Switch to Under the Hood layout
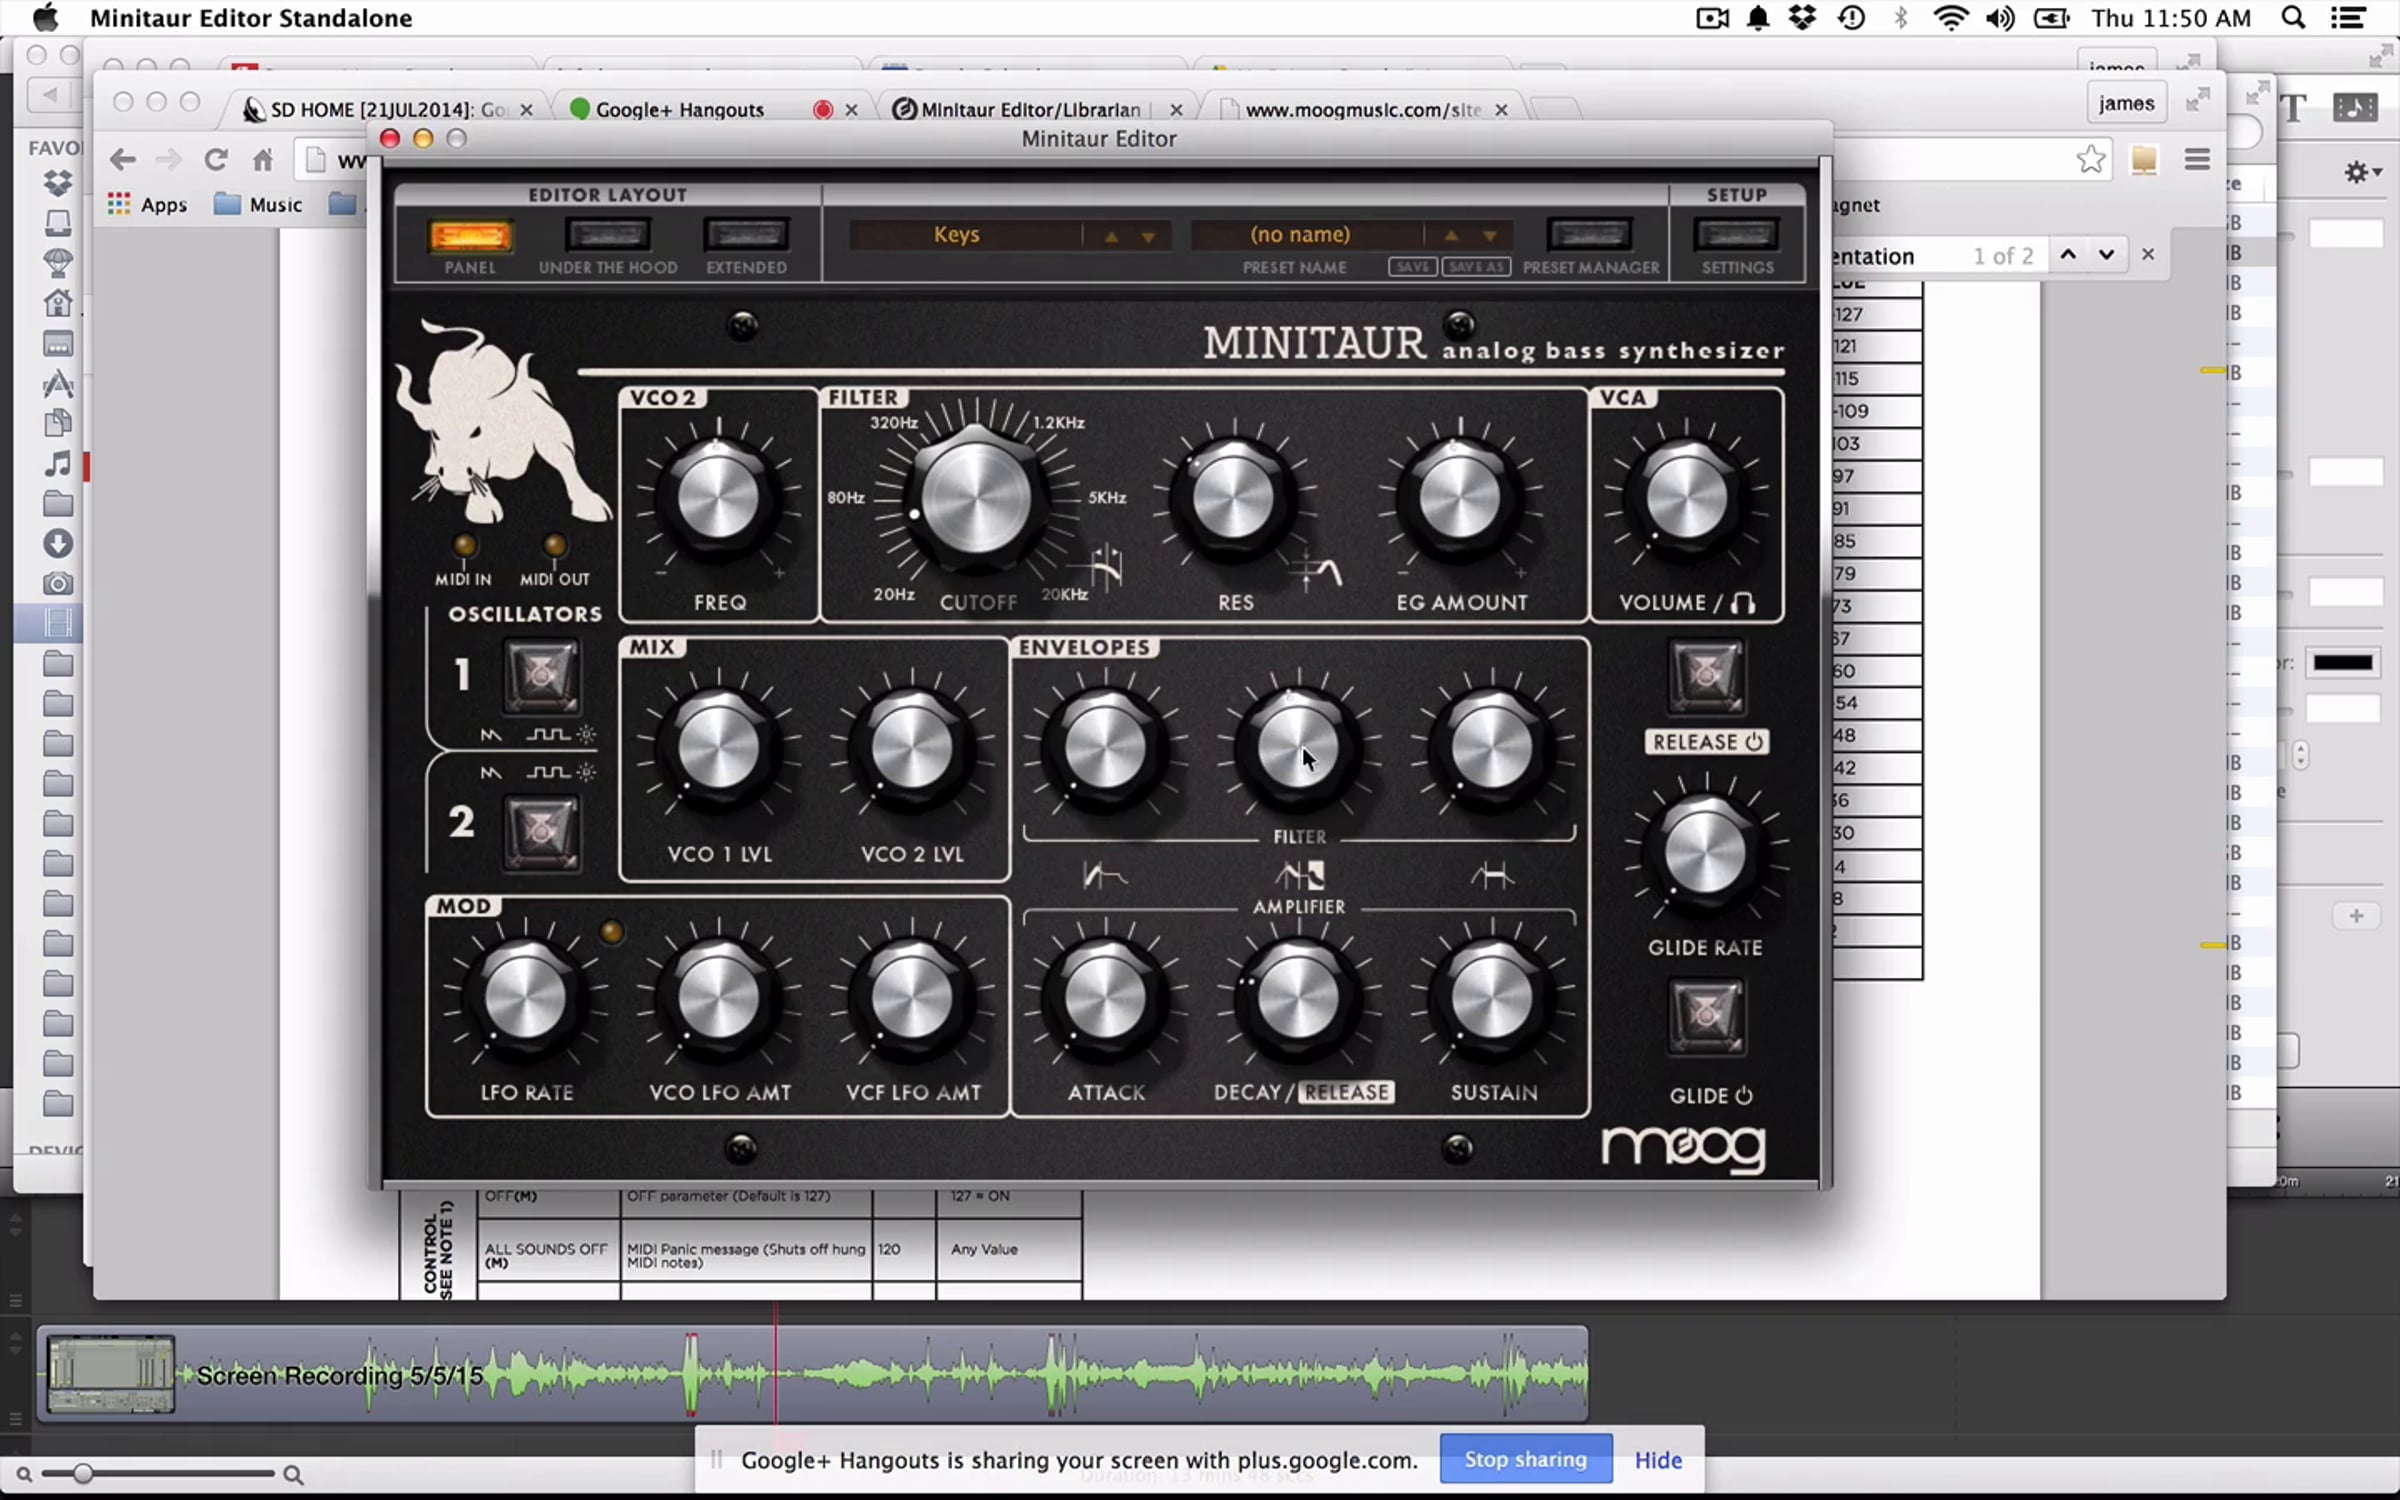Image resolution: width=2400 pixels, height=1500 pixels. click(608, 236)
